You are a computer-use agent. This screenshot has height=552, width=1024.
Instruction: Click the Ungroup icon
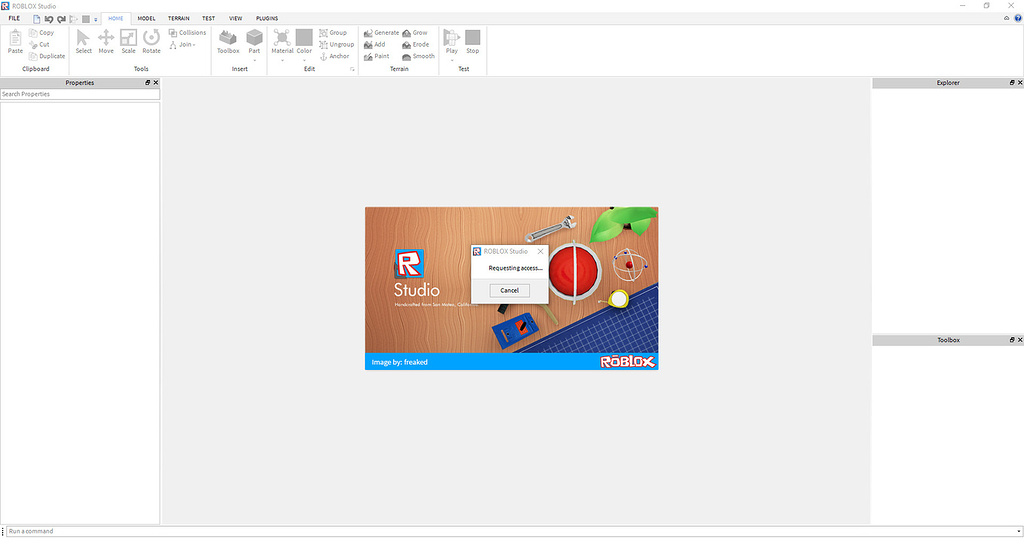coord(323,44)
